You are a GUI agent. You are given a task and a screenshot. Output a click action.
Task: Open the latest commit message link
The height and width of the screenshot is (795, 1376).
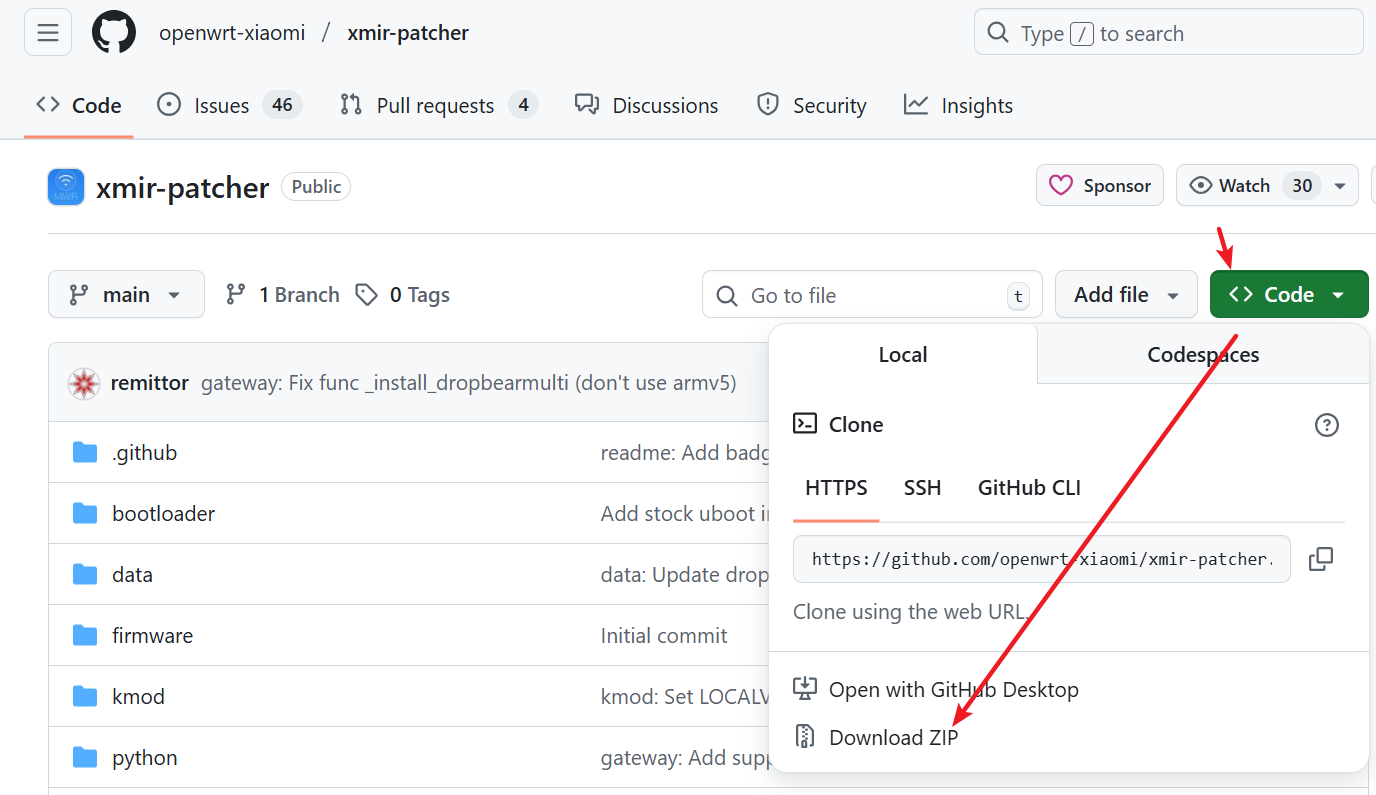click(469, 383)
